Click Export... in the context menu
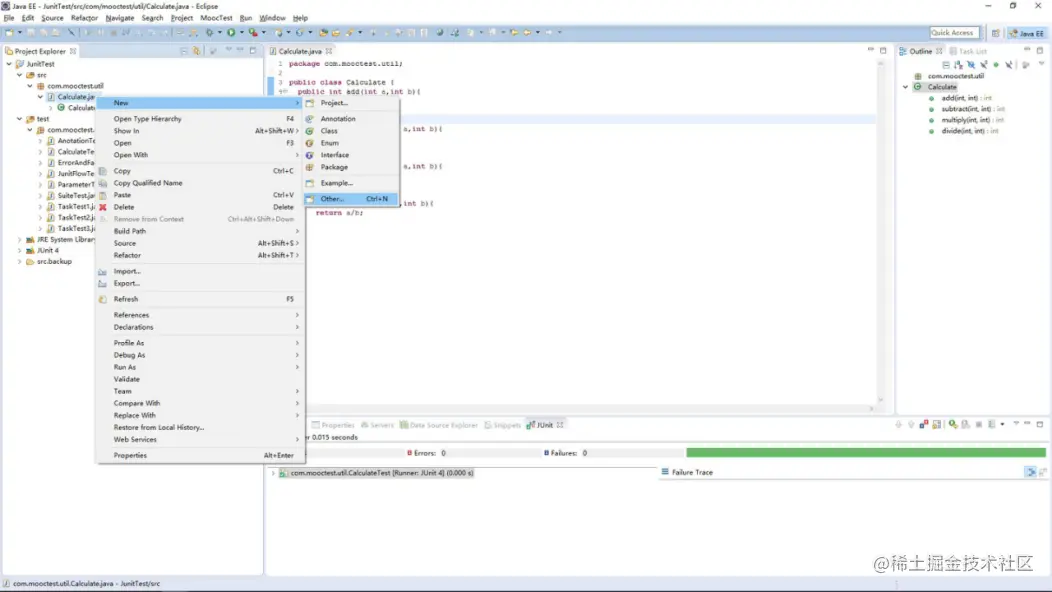The width and height of the screenshot is (1052, 592). 200,283
